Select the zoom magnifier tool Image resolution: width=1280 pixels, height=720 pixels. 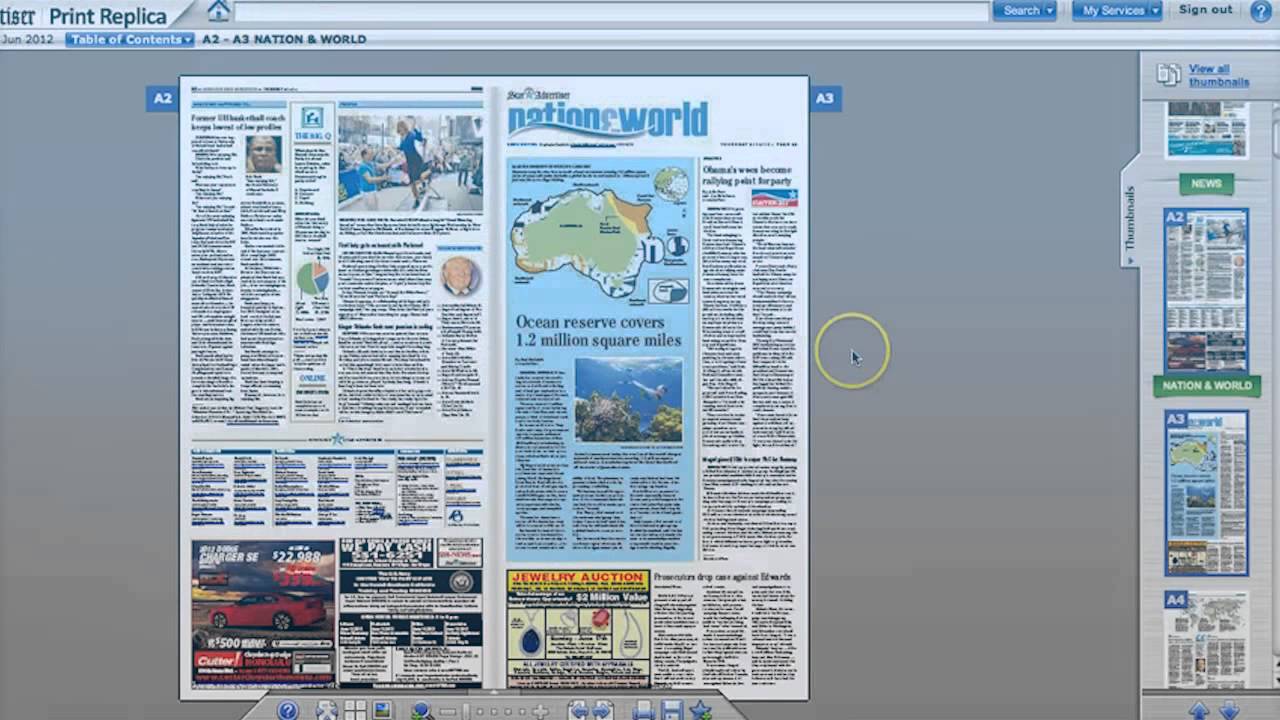421,710
